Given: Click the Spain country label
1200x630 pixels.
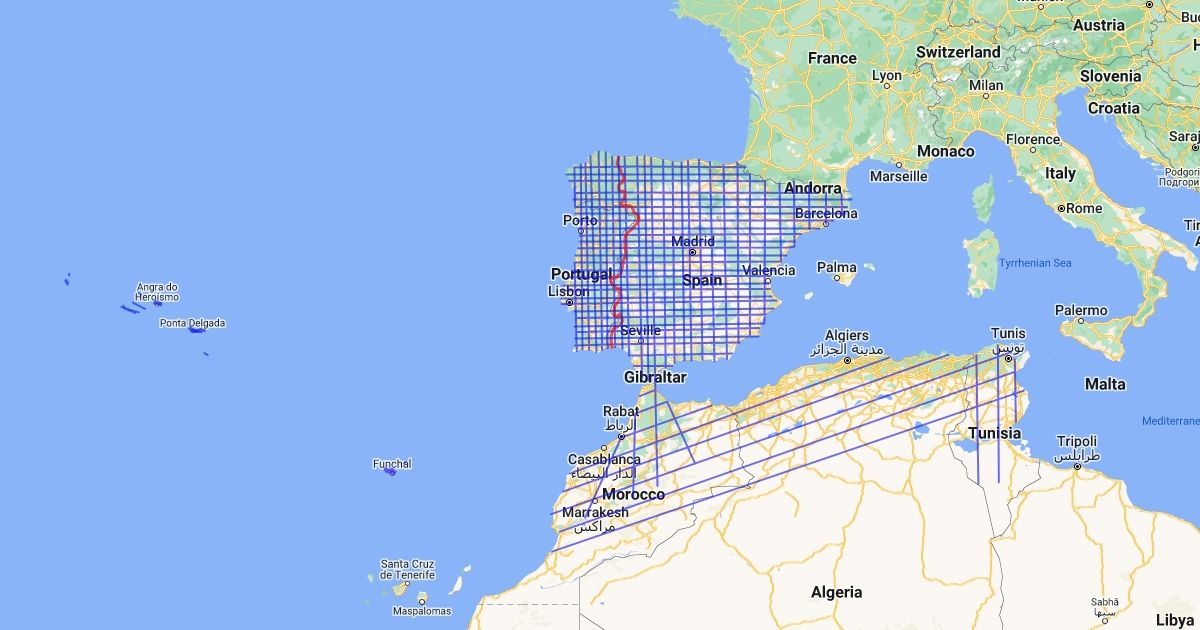Looking at the screenshot, I should click(702, 280).
